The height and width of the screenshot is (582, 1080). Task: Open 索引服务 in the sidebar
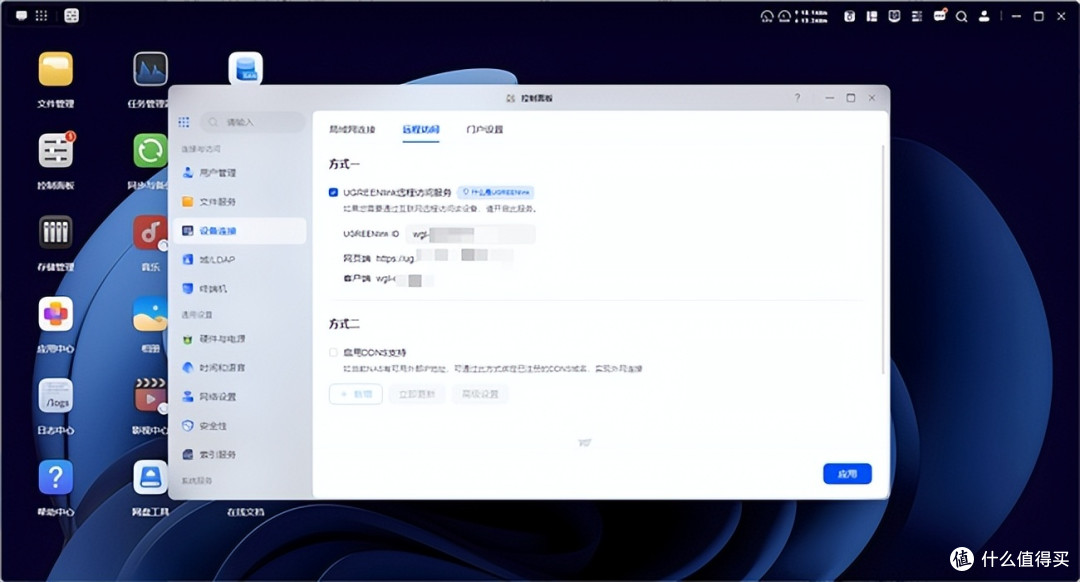pos(240,455)
